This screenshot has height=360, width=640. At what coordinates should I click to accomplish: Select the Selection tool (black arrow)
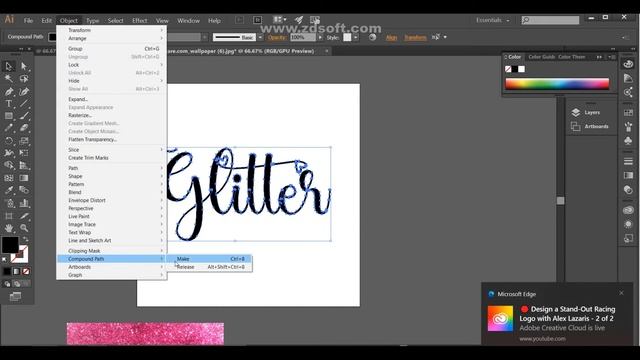point(9,66)
